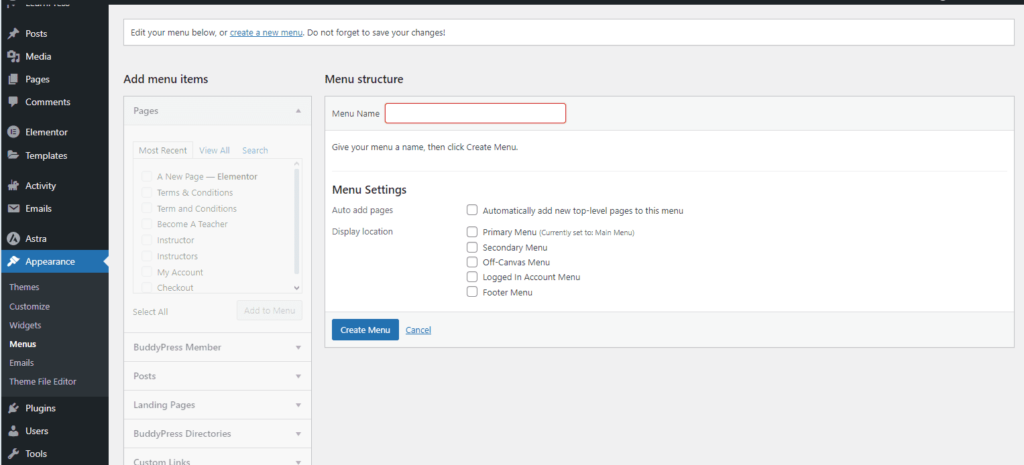This screenshot has height=465, width=1024.
Task: Collapse the Pages panel arrow
Action: (298, 111)
